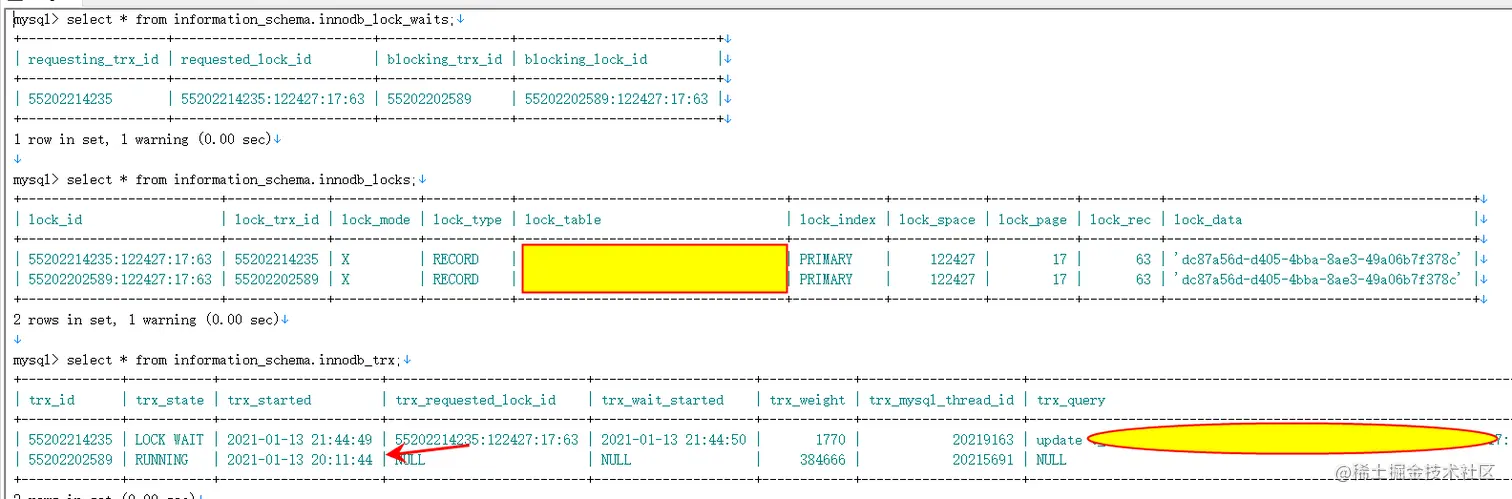Click lock_trx_id 55202214235 in innodb_locks table
Viewport: 1512px width, 499px height.
277,259
